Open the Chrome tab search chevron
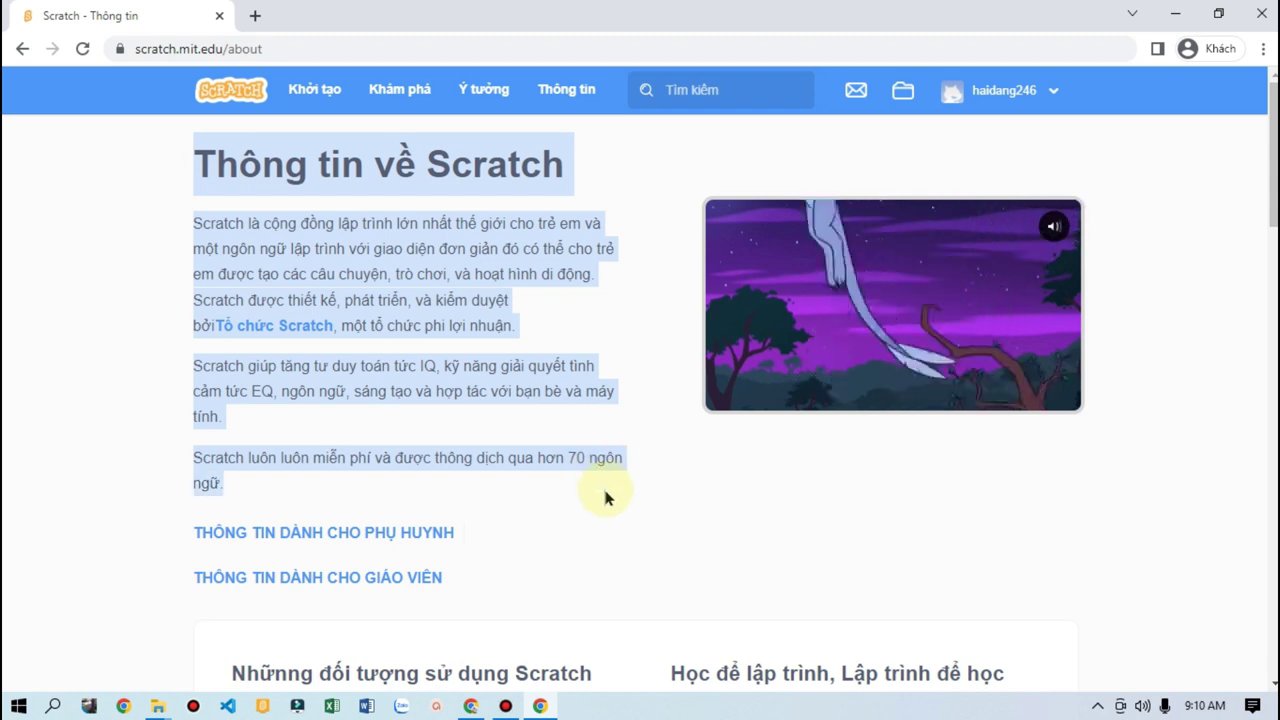1280x720 pixels. (x=1132, y=14)
